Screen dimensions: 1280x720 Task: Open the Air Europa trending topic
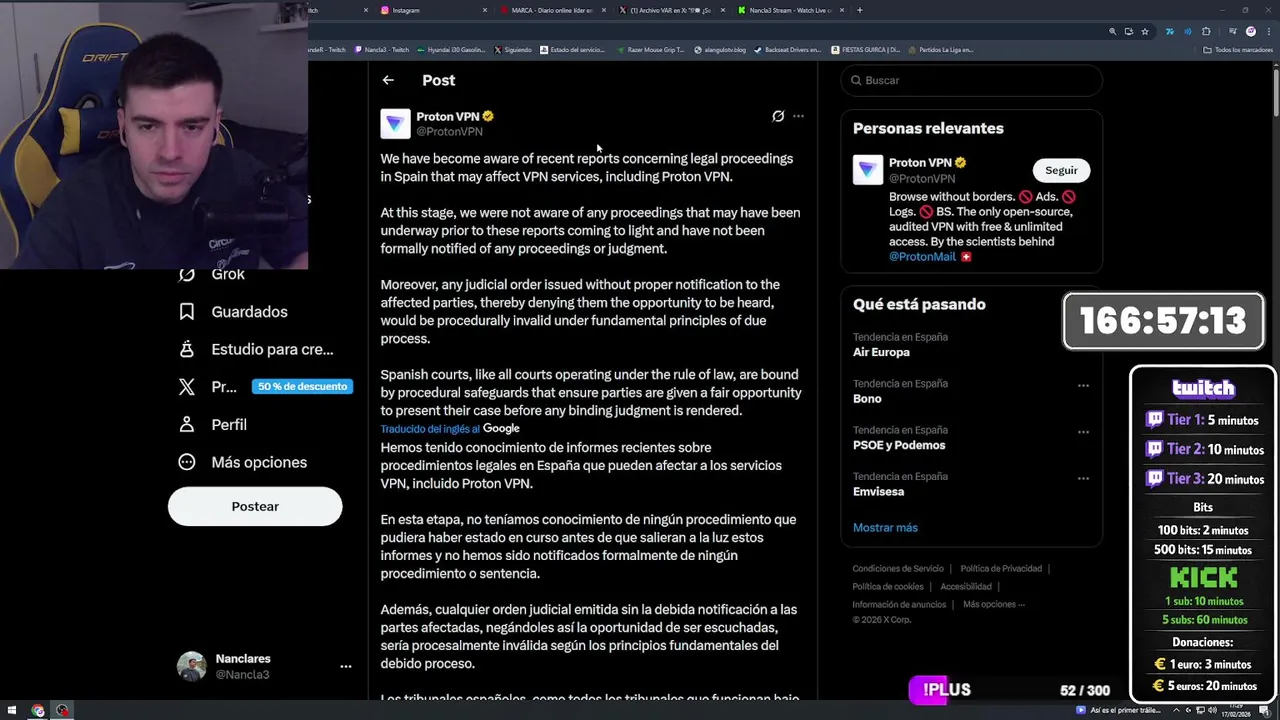tap(881, 353)
